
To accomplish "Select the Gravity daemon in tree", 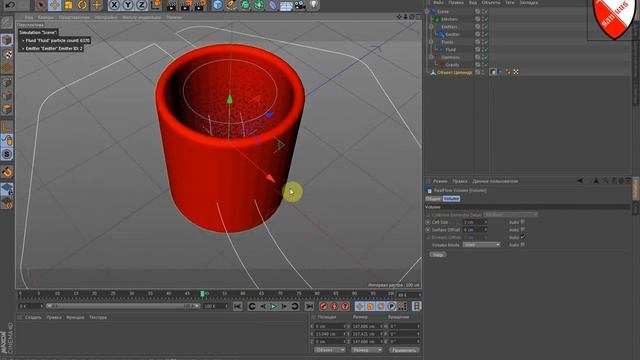I will click(x=452, y=65).
